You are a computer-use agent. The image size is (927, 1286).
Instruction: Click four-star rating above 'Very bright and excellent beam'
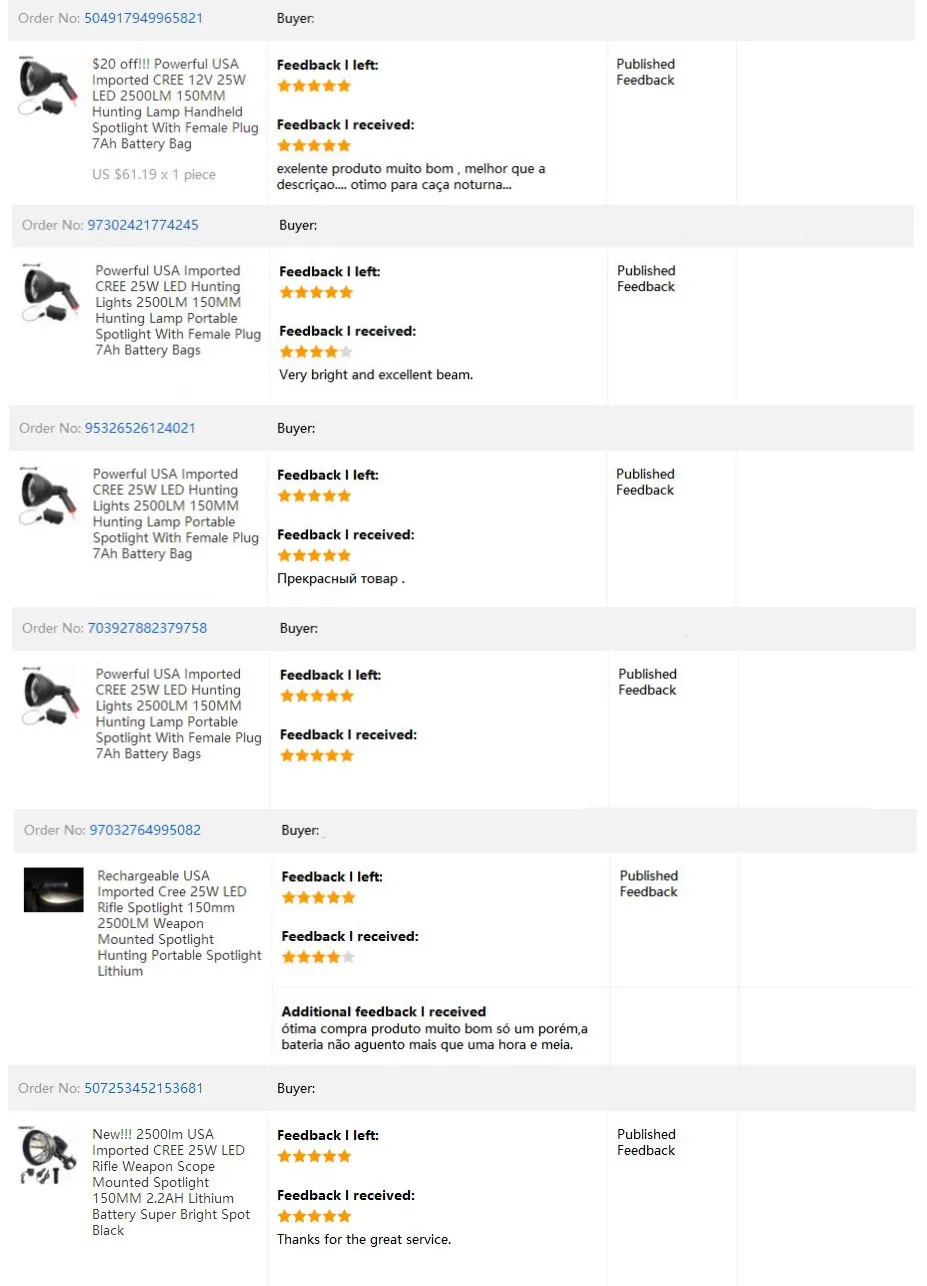(x=315, y=352)
